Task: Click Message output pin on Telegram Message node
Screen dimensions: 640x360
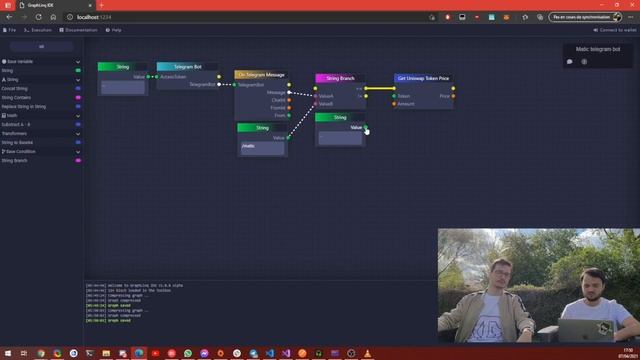Action: point(289,93)
